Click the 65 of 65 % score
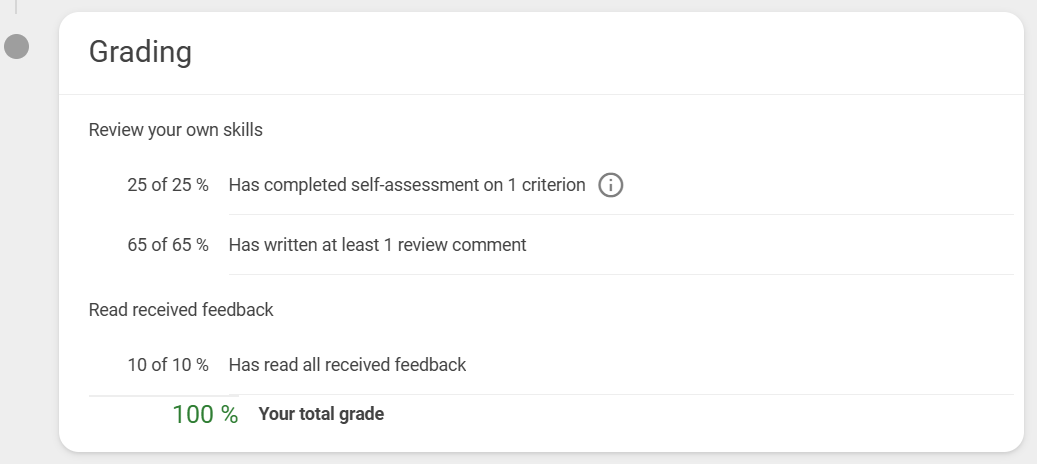This screenshot has width=1037, height=464. click(168, 245)
